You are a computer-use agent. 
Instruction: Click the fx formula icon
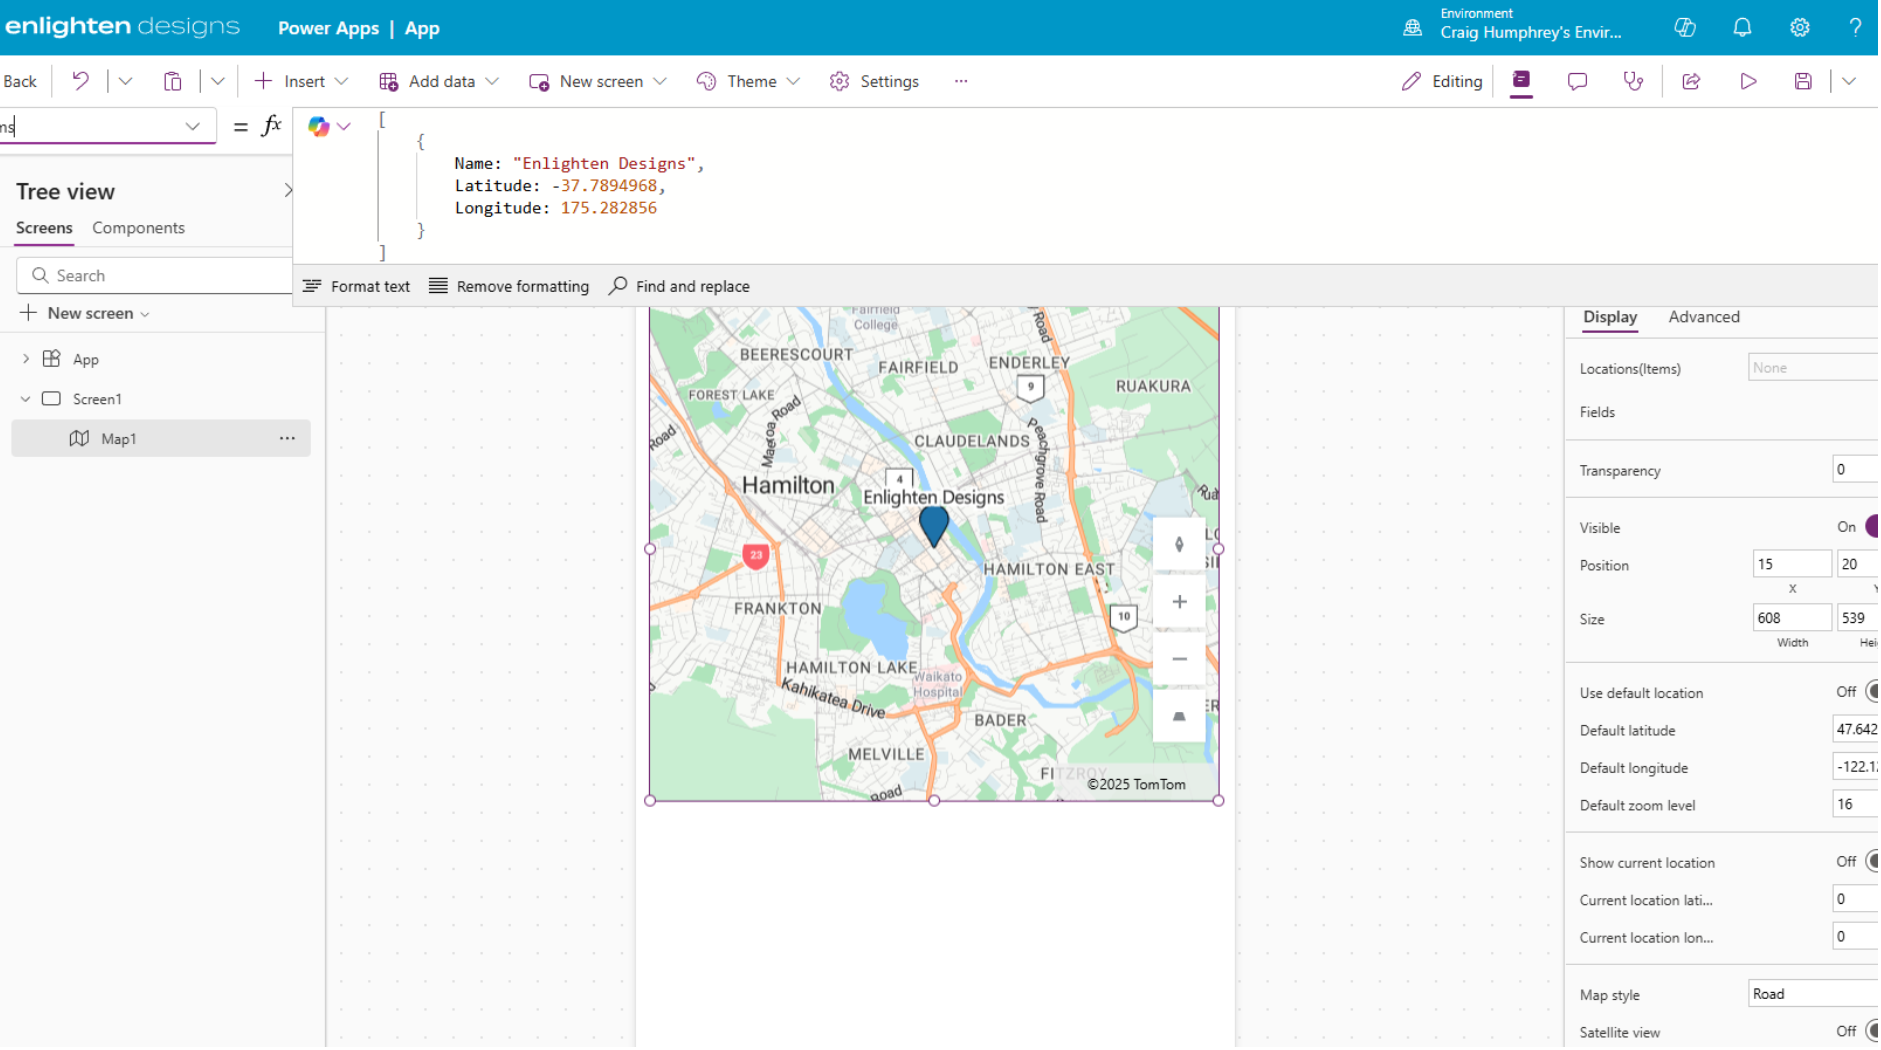(271, 126)
